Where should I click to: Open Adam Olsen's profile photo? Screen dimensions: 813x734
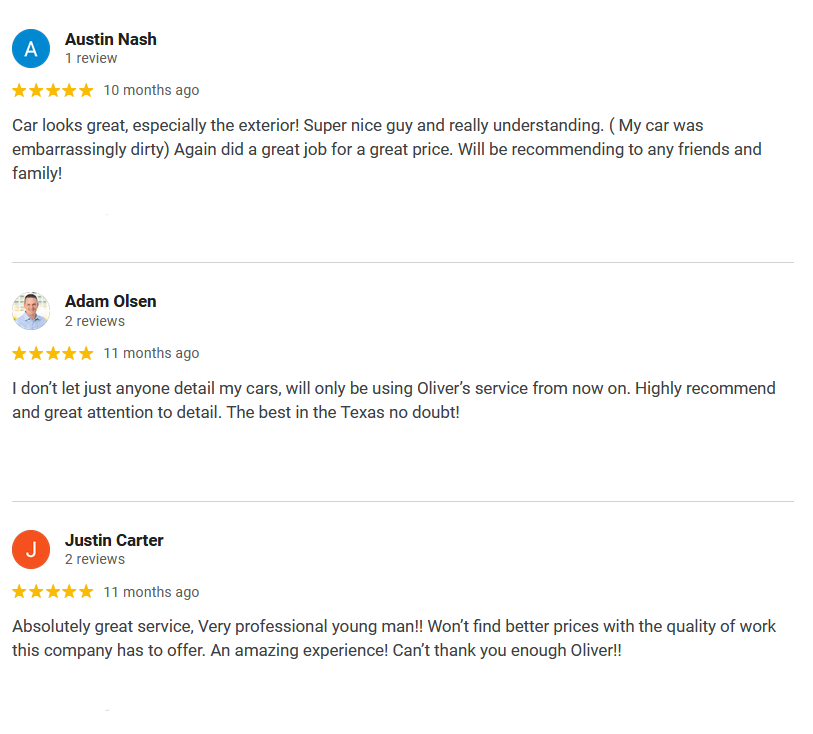tap(31, 311)
